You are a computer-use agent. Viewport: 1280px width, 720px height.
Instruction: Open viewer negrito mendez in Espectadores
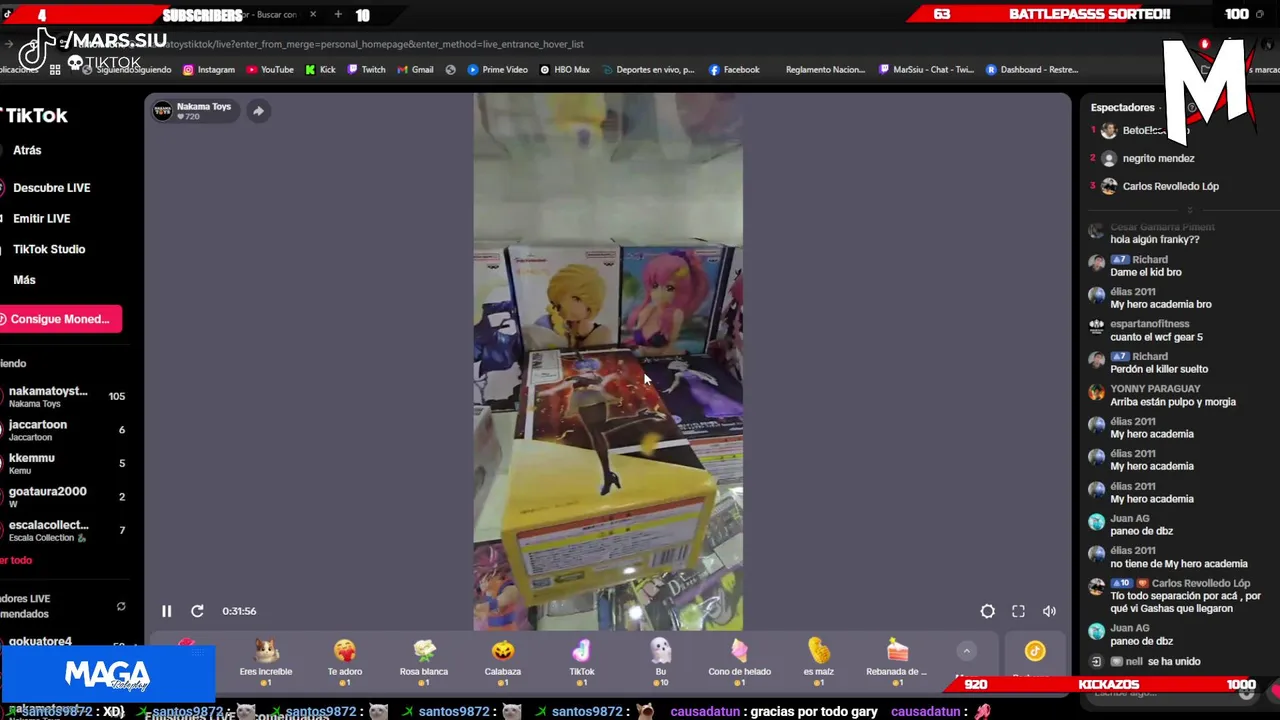coord(1158,158)
